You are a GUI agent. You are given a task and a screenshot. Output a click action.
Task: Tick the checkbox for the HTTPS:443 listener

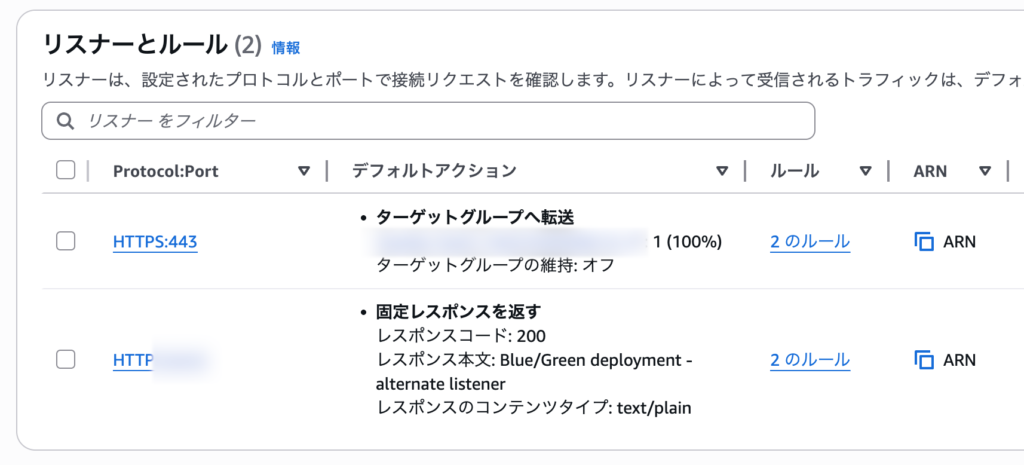point(66,241)
